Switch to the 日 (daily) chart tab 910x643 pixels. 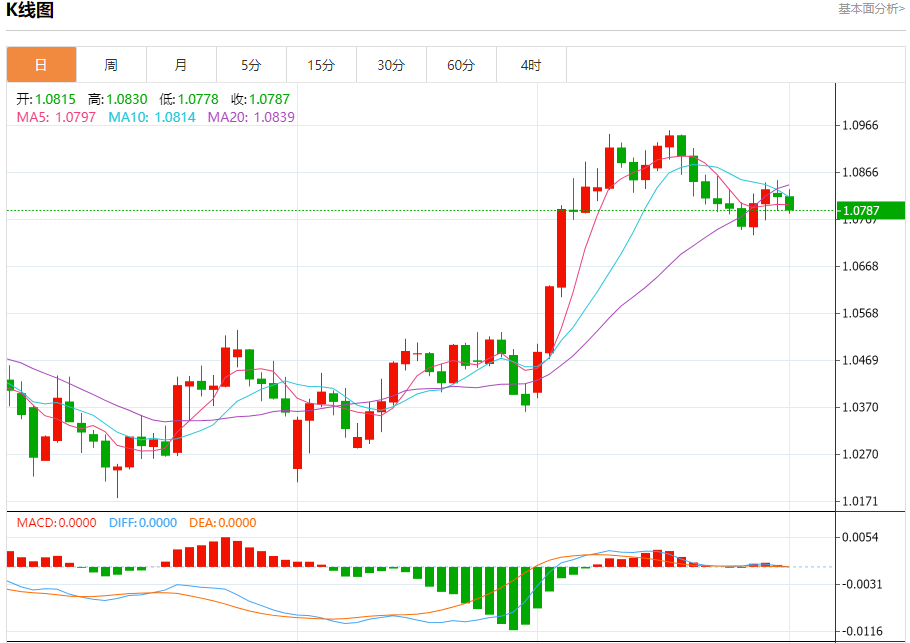point(41,65)
